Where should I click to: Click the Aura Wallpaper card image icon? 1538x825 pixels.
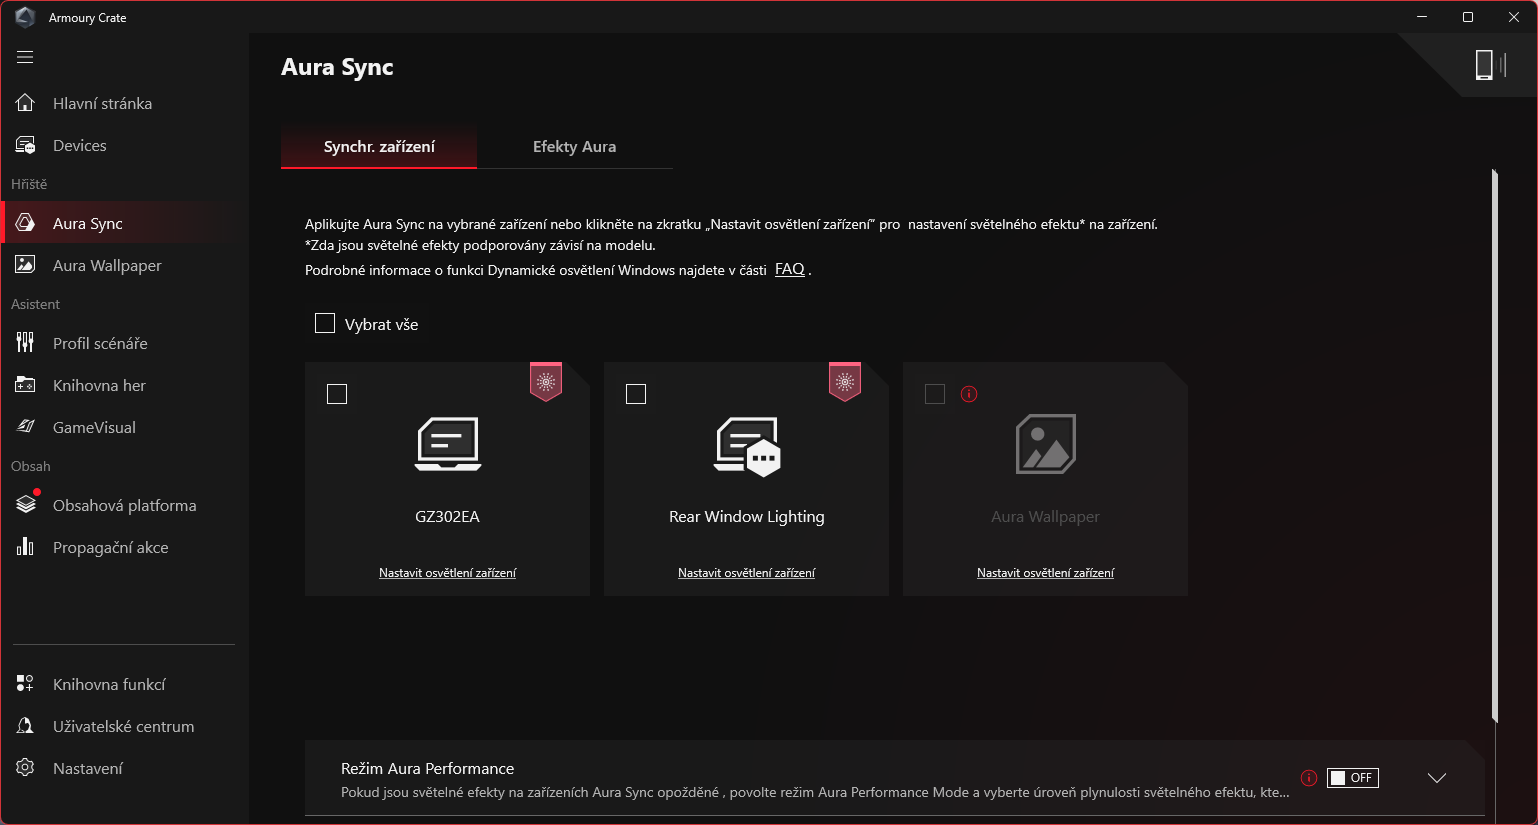[x=1046, y=444]
